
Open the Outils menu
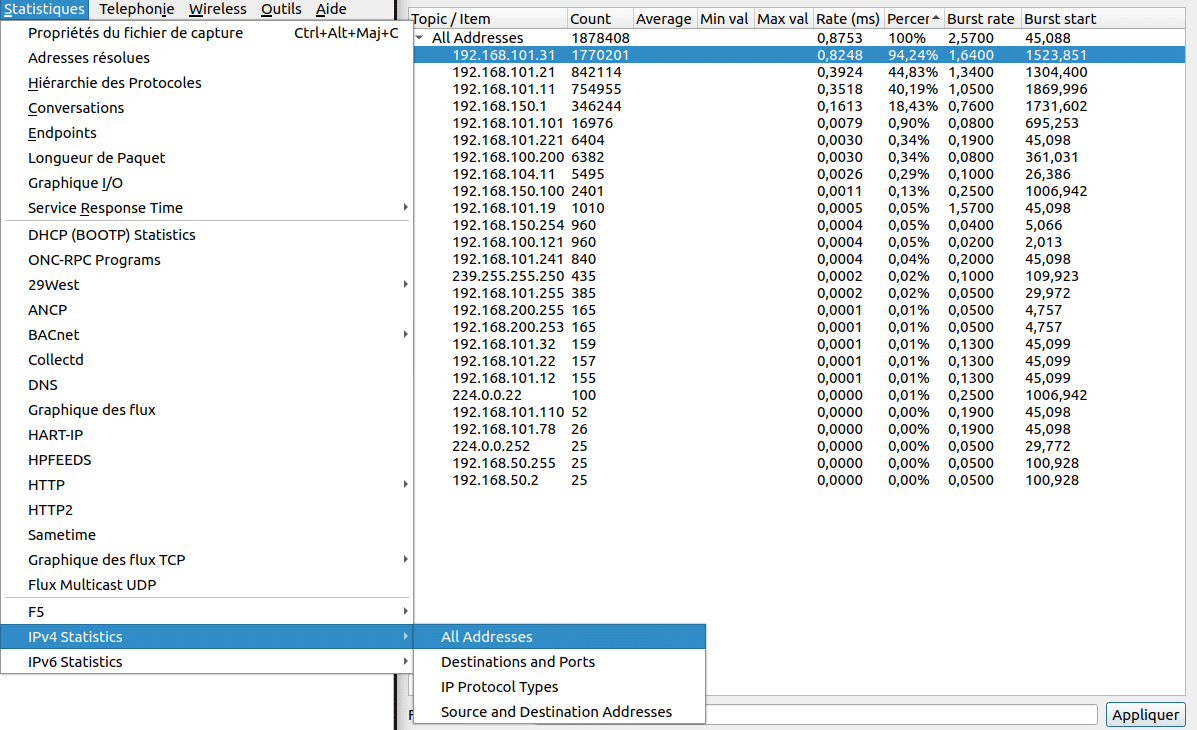[x=281, y=9]
